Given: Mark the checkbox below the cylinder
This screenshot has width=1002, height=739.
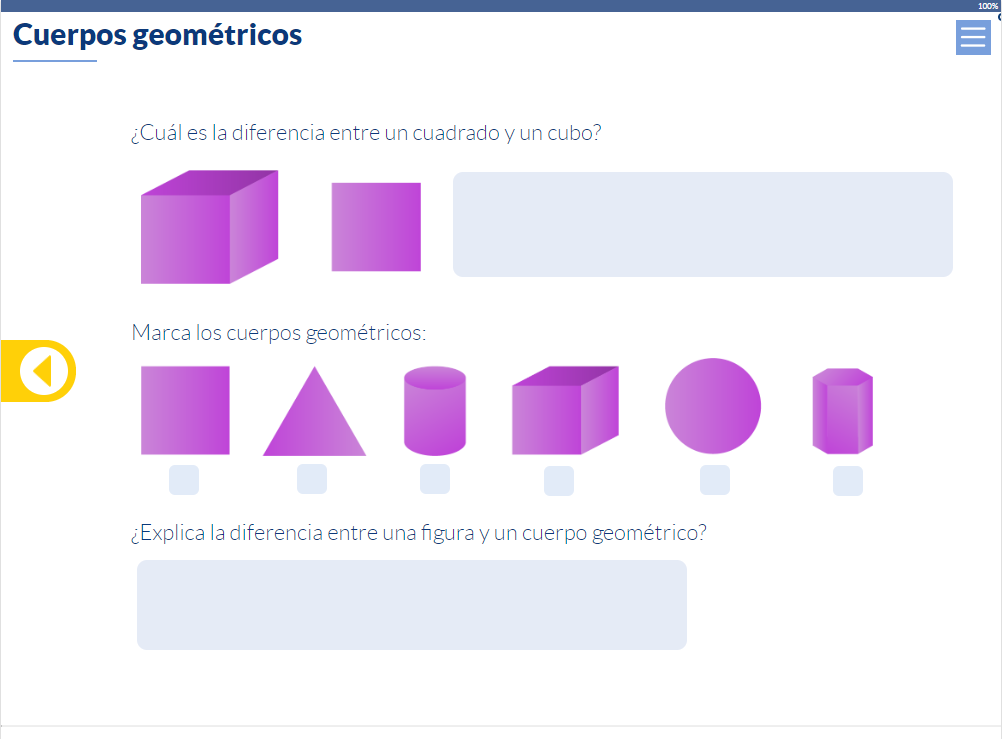Looking at the screenshot, I should pos(435,479).
